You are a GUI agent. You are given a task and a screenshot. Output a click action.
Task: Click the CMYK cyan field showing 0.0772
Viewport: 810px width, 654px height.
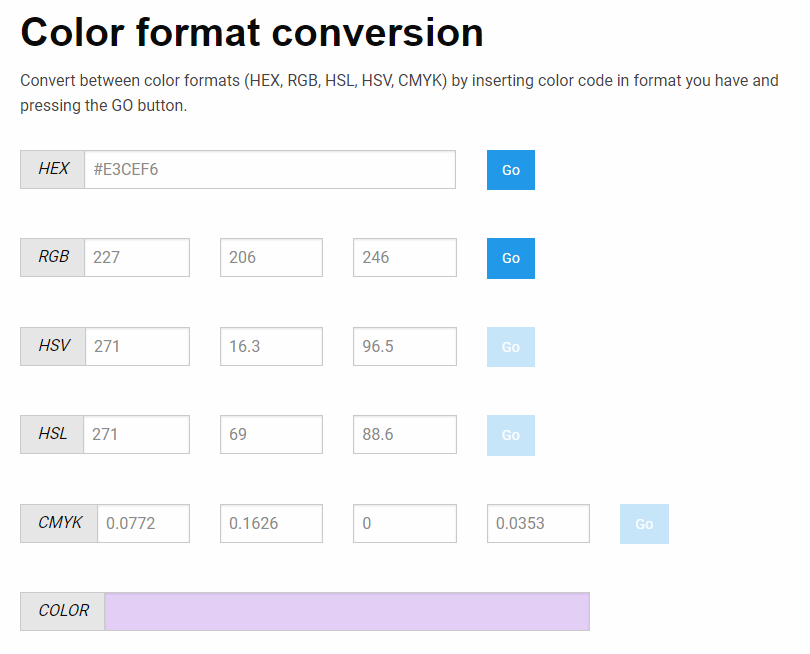coord(143,523)
